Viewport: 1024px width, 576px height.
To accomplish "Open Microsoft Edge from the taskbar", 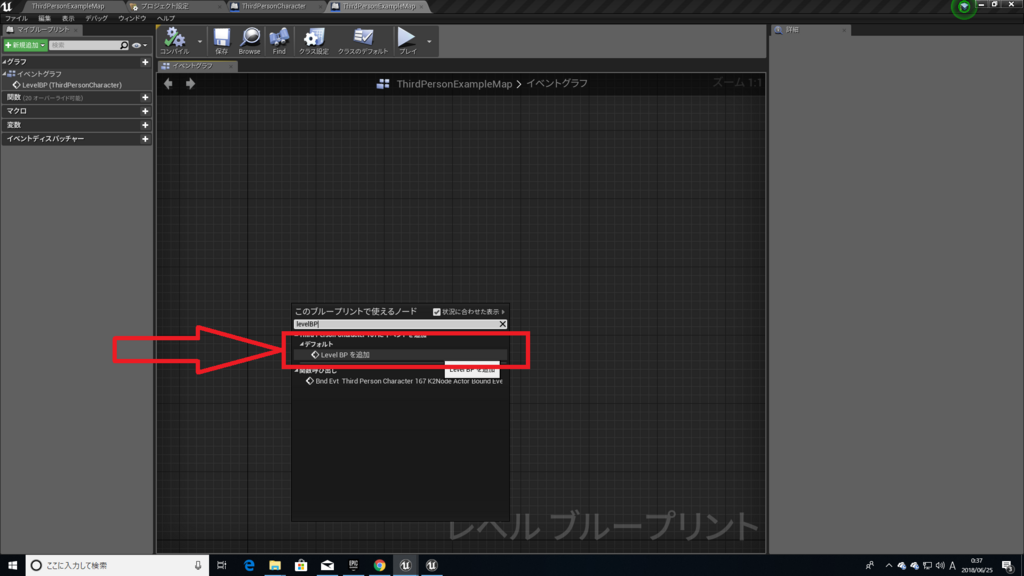I will pyautogui.click(x=249, y=566).
